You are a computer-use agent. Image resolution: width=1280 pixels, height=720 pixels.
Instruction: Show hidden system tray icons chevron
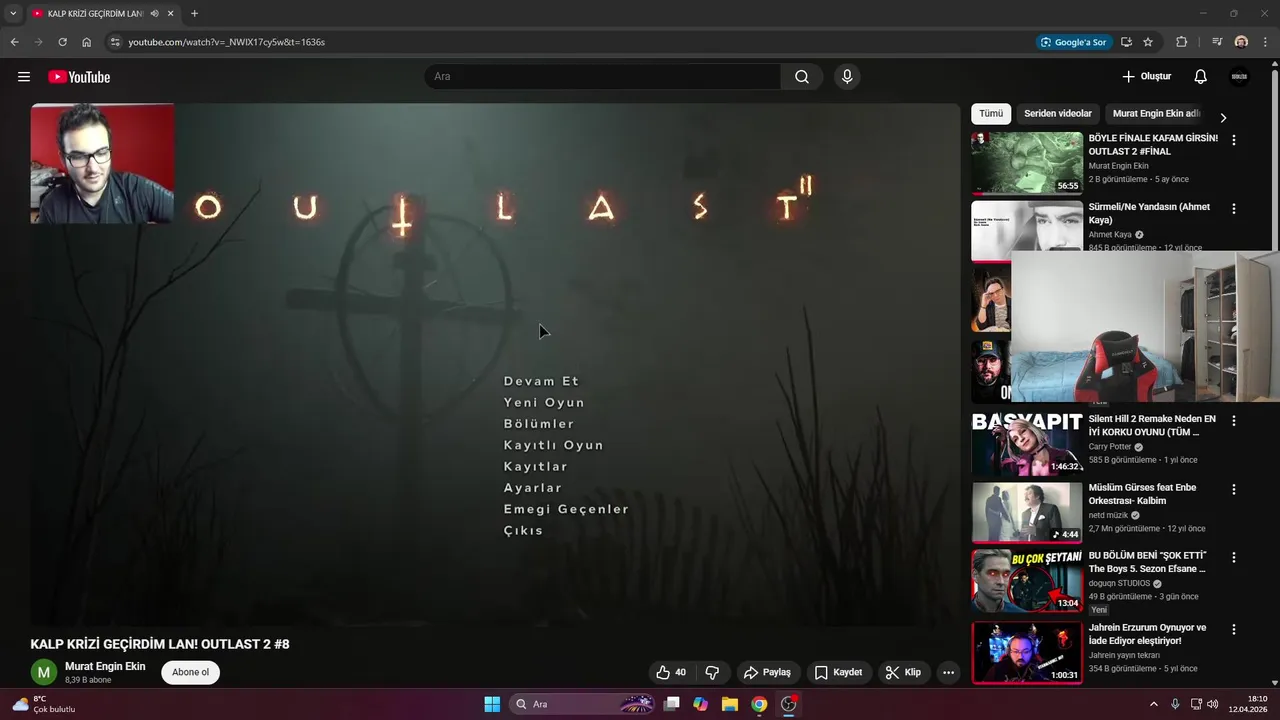[x=1153, y=704]
